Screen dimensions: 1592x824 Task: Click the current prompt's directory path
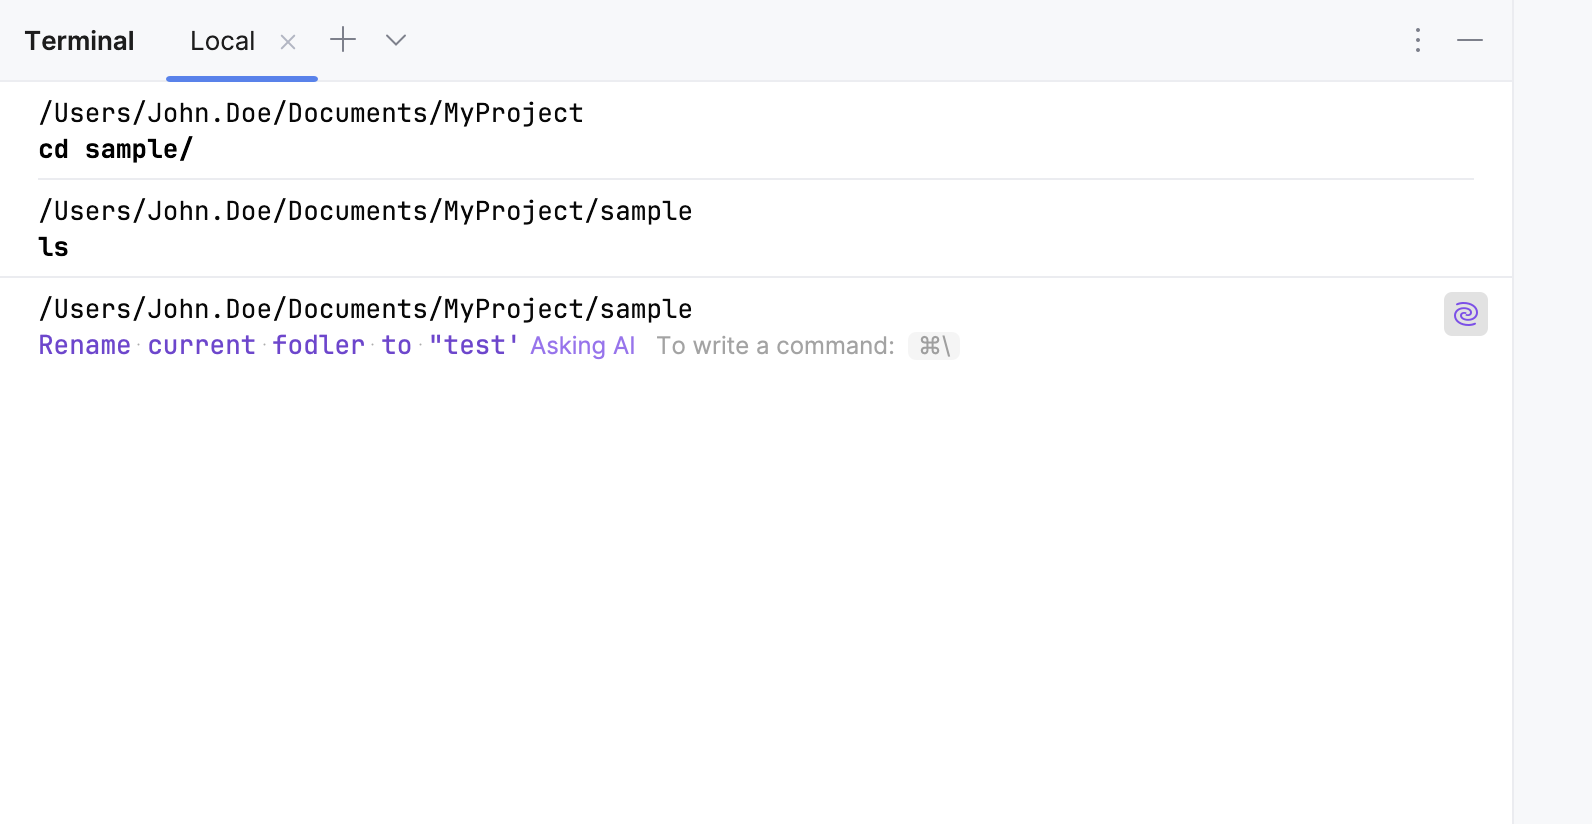[x=365, y=309]
